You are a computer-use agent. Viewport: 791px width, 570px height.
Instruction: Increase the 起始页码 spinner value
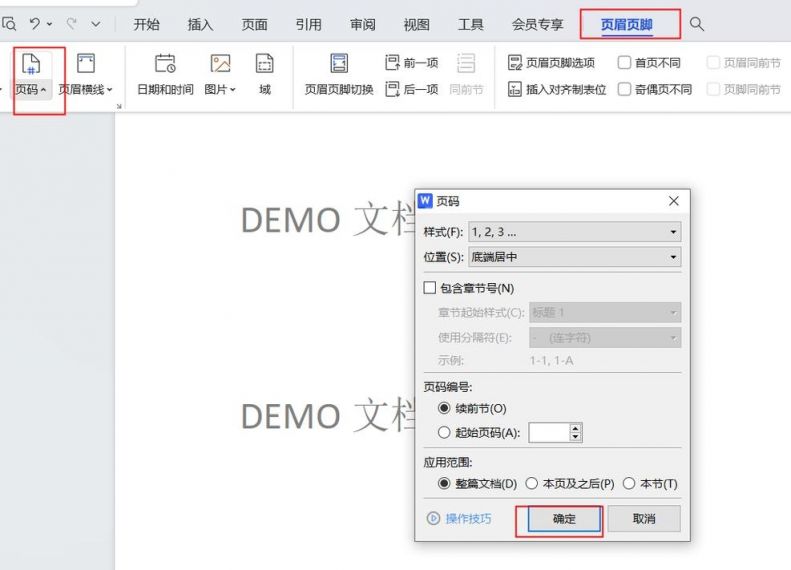click(576, 428)
